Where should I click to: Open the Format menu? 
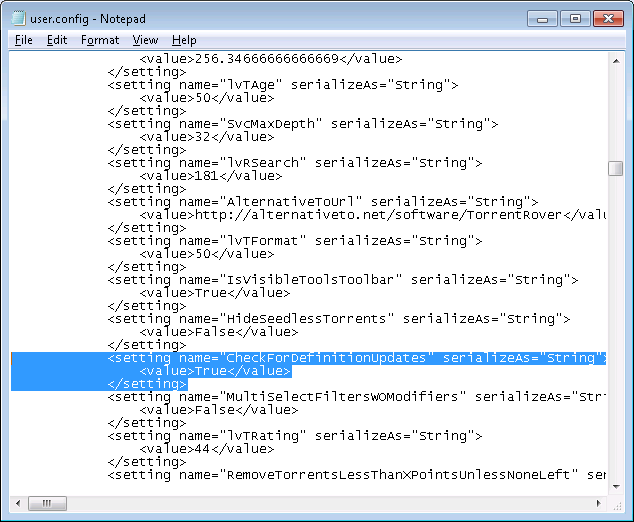pyautogui.click(x=100, y=40)
